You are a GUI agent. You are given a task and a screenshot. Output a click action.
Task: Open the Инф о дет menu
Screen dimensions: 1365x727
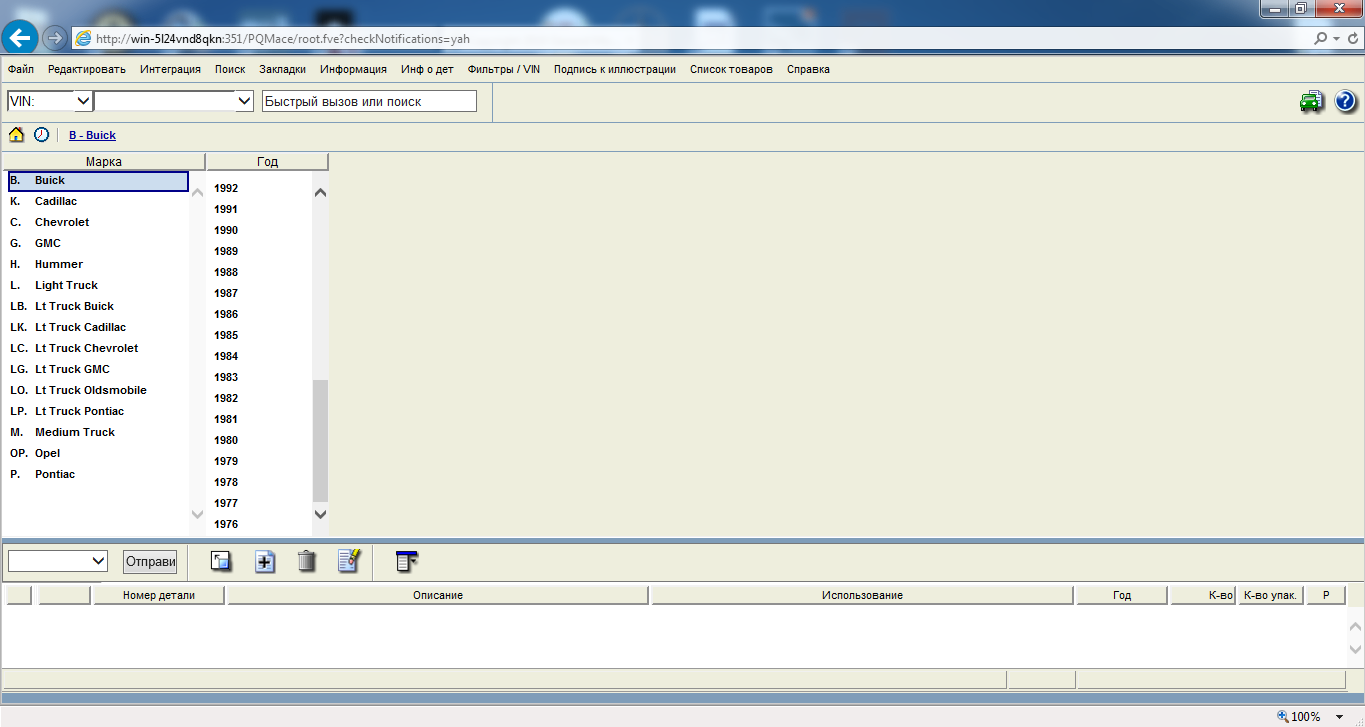(427, 70)
